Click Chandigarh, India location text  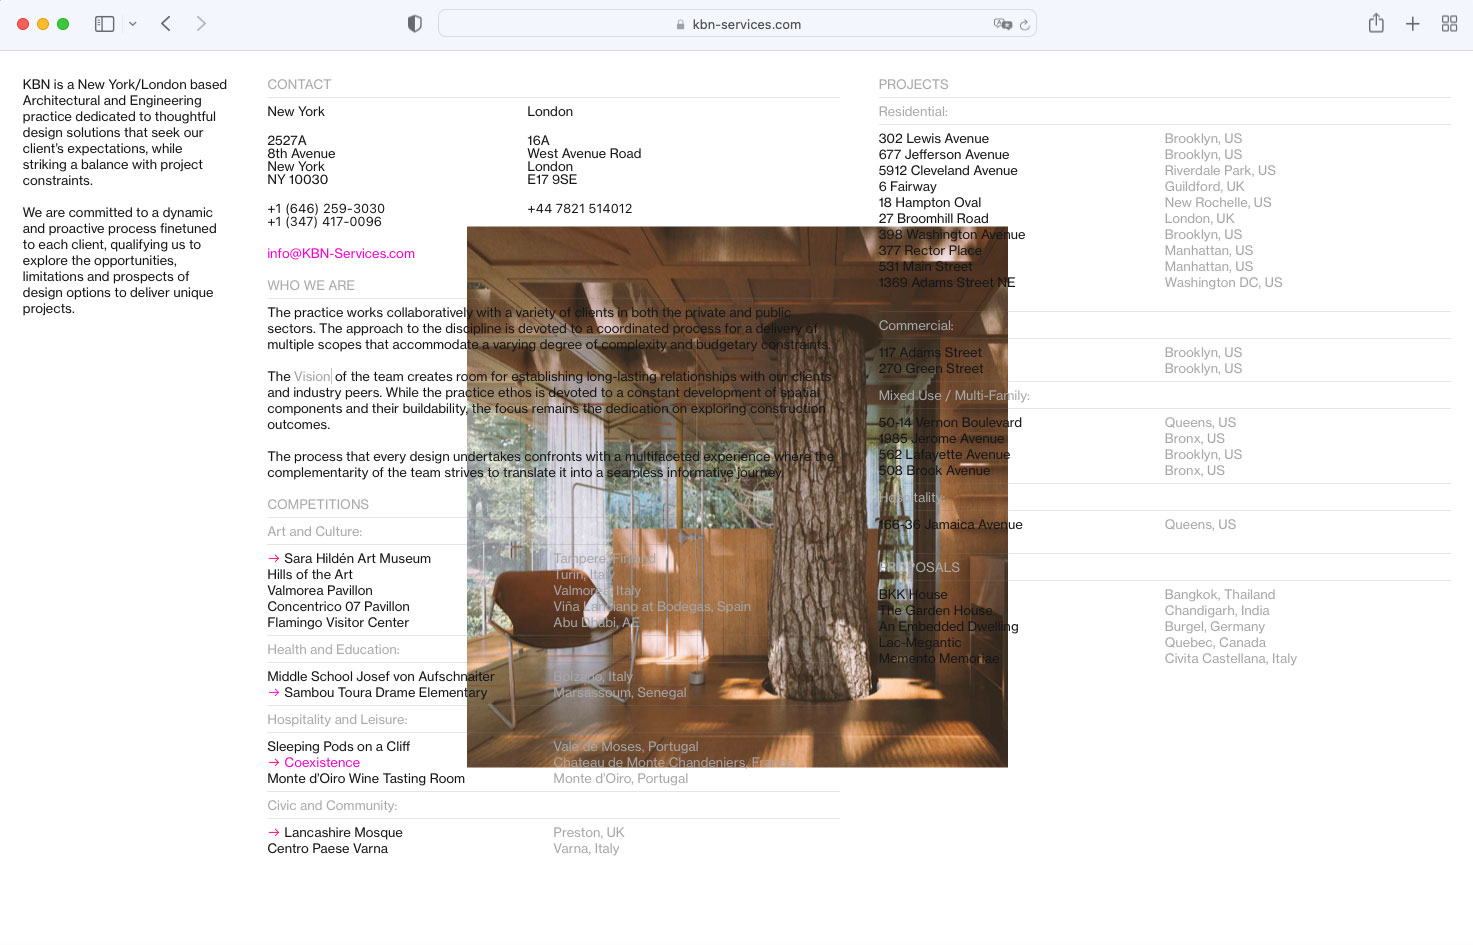coord(1216,611)
